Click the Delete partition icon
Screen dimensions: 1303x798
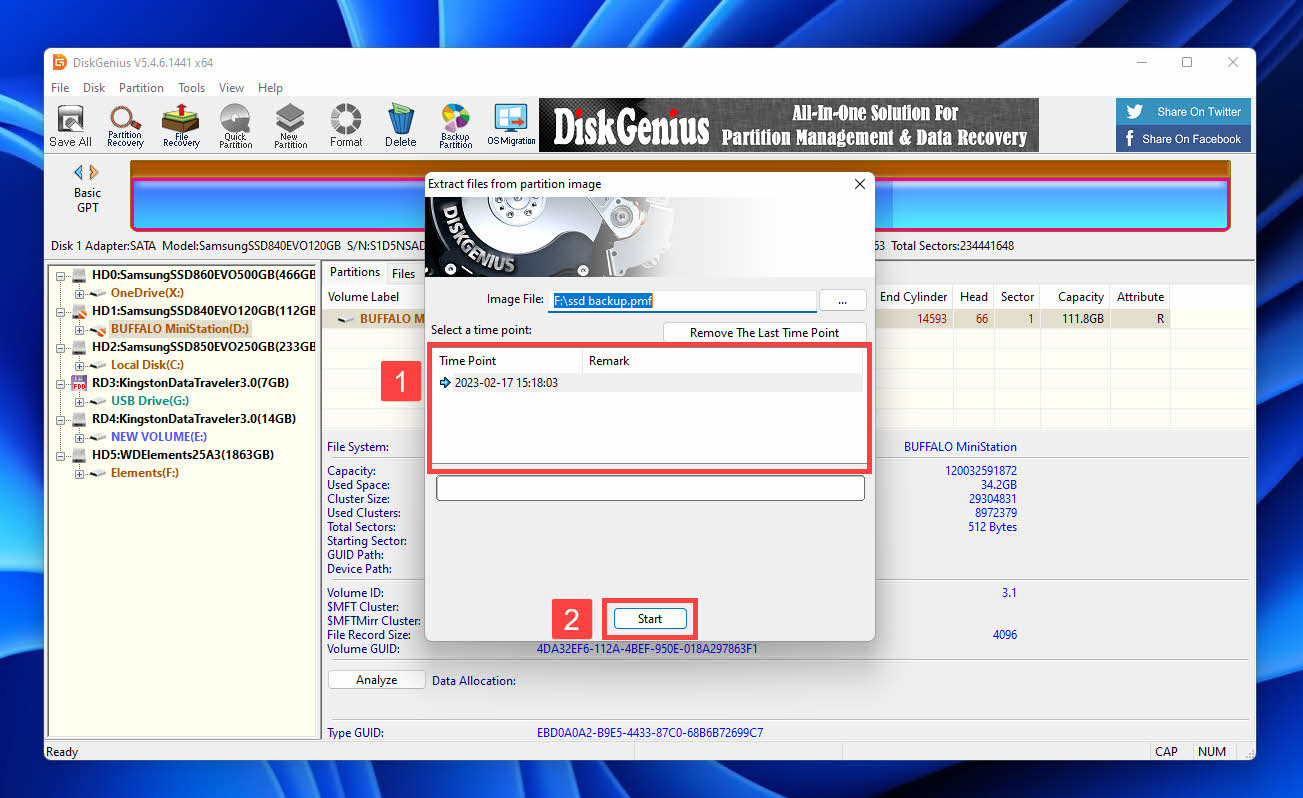[401, 126]
